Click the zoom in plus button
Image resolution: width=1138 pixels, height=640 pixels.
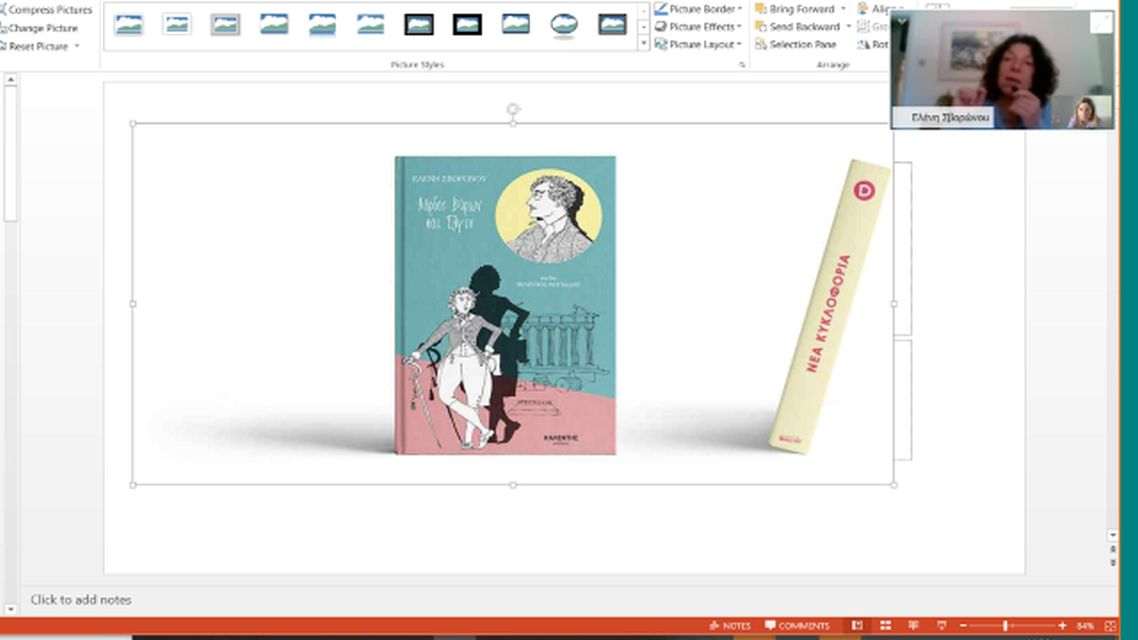point(1063,625)
